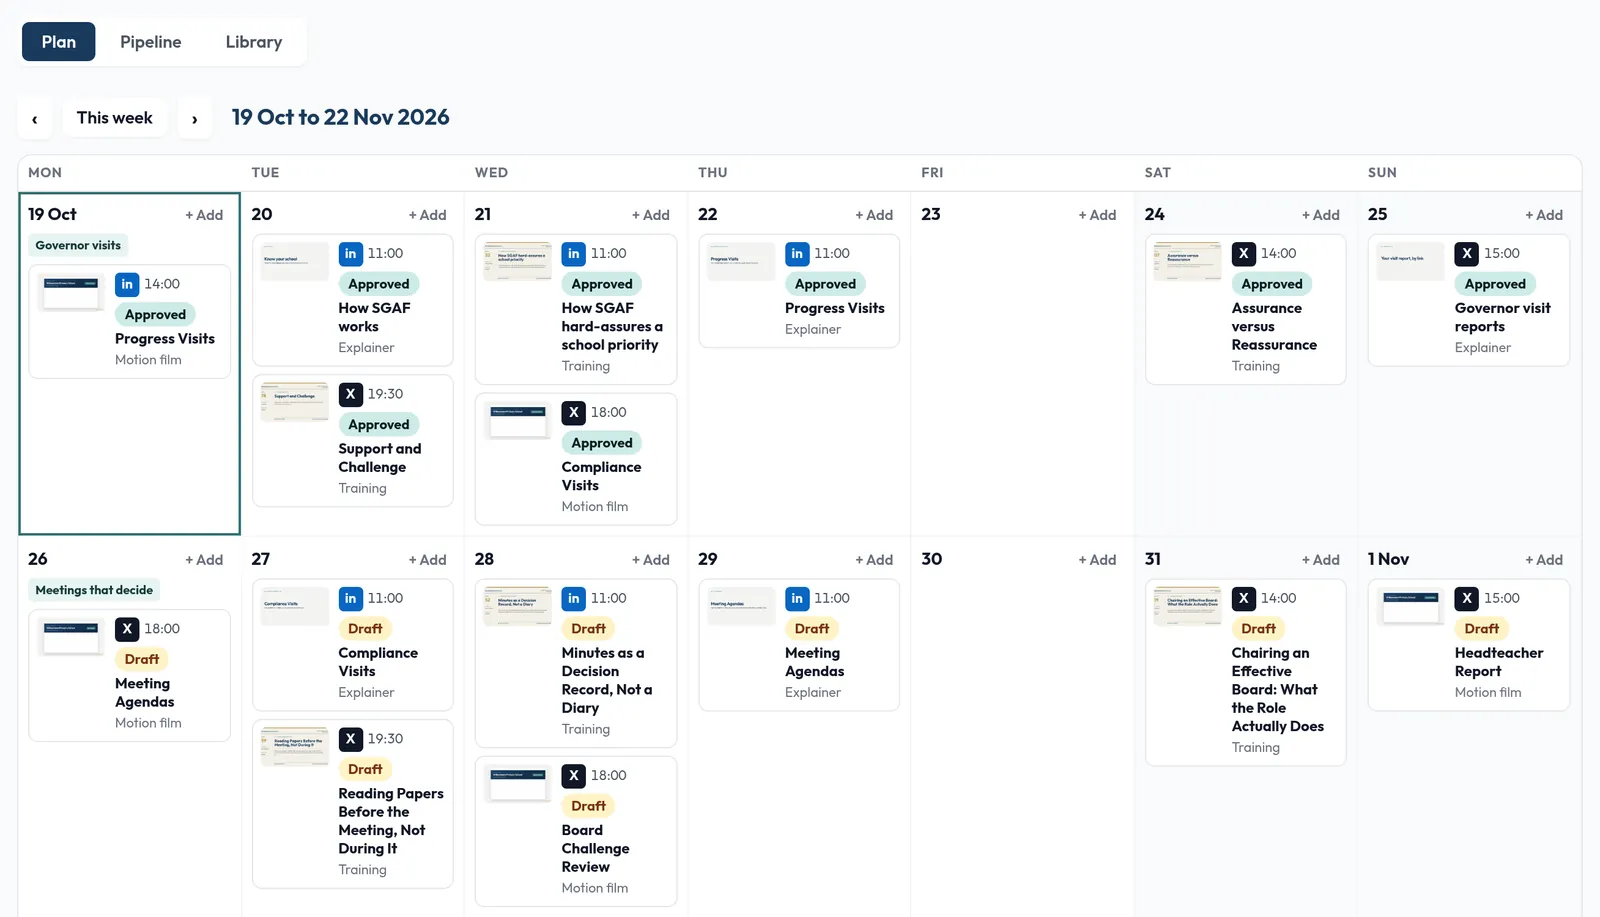Add a post on Tuesday 27

427,560
